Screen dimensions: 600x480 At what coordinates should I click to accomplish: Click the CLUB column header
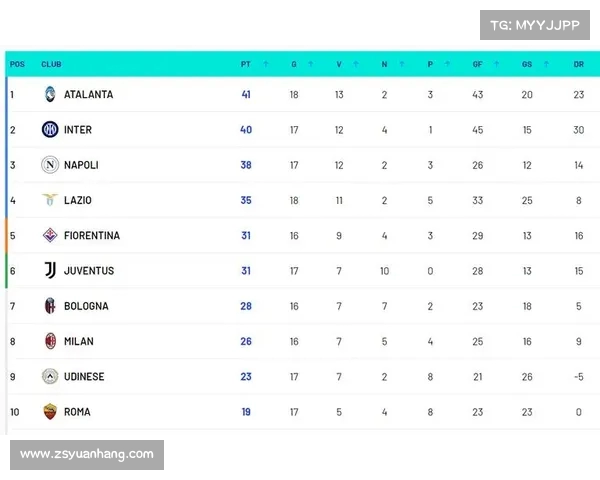(51, 64)
